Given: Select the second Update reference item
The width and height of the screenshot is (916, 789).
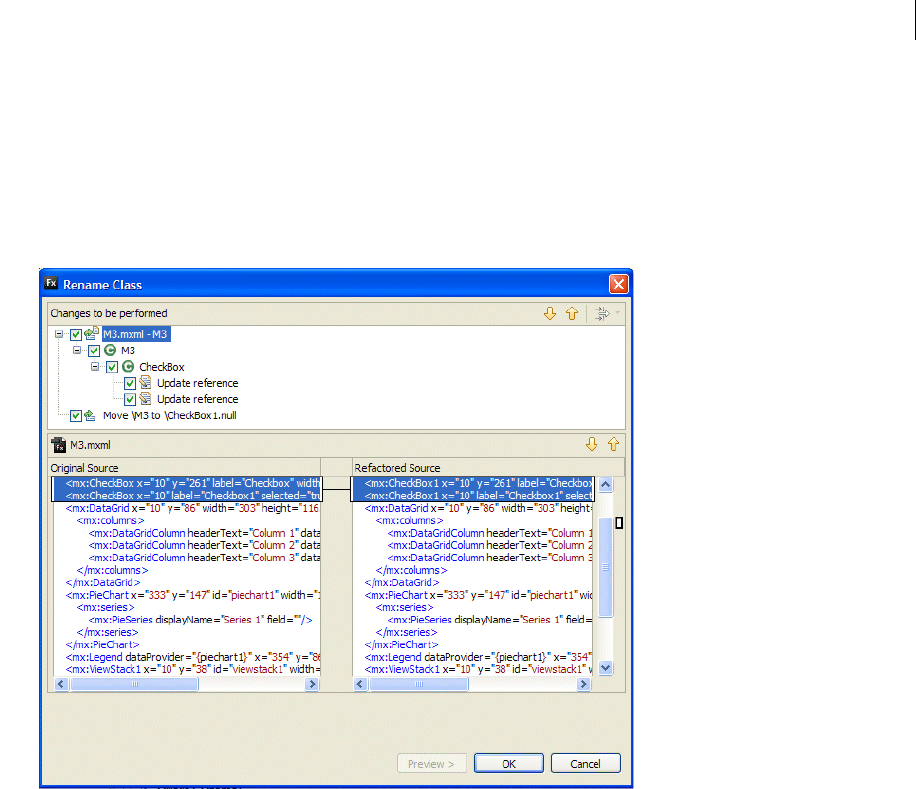Looking at the screenshot, I should (x=197, y=399).
